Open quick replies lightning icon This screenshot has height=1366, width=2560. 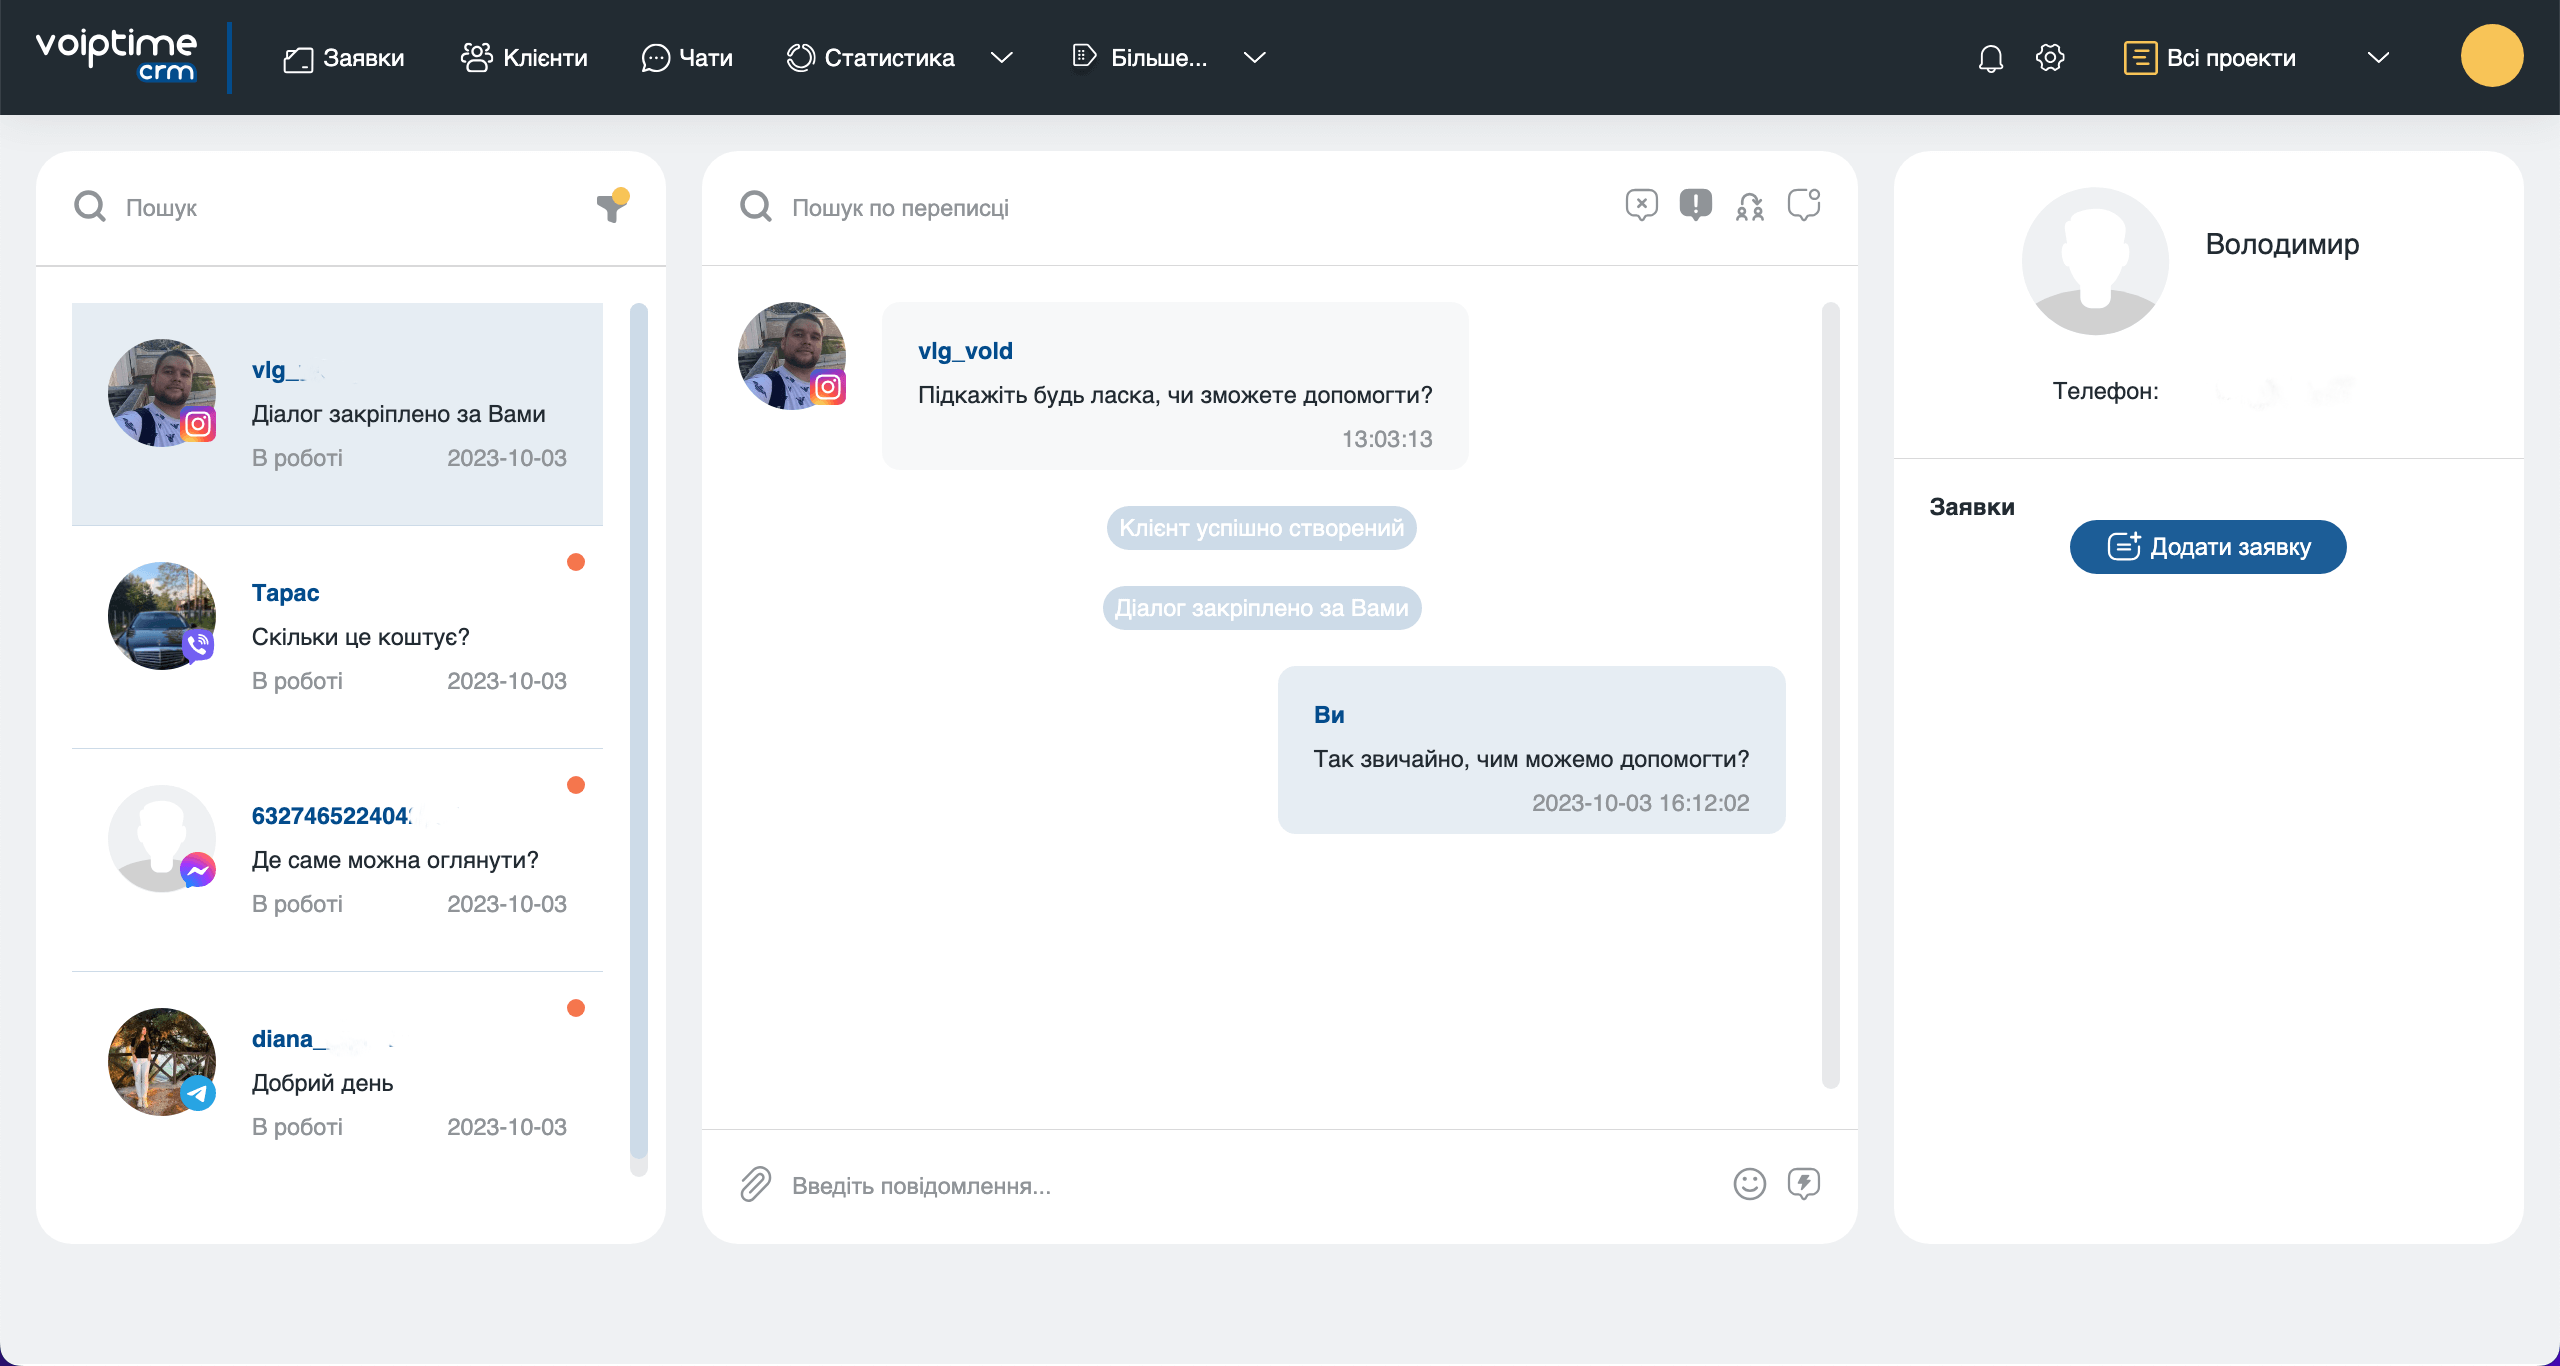(x=1803, y=1184)
